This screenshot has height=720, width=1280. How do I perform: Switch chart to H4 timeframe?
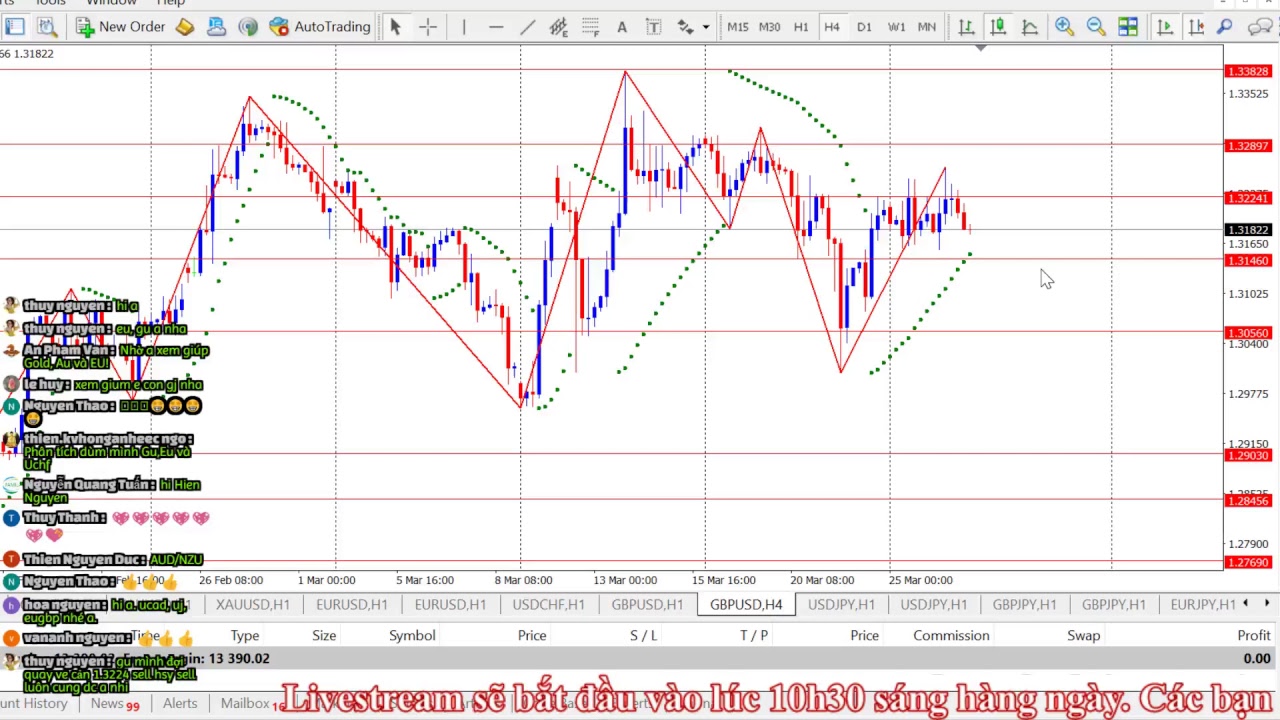pyautogui.click(x=832, y=27)
